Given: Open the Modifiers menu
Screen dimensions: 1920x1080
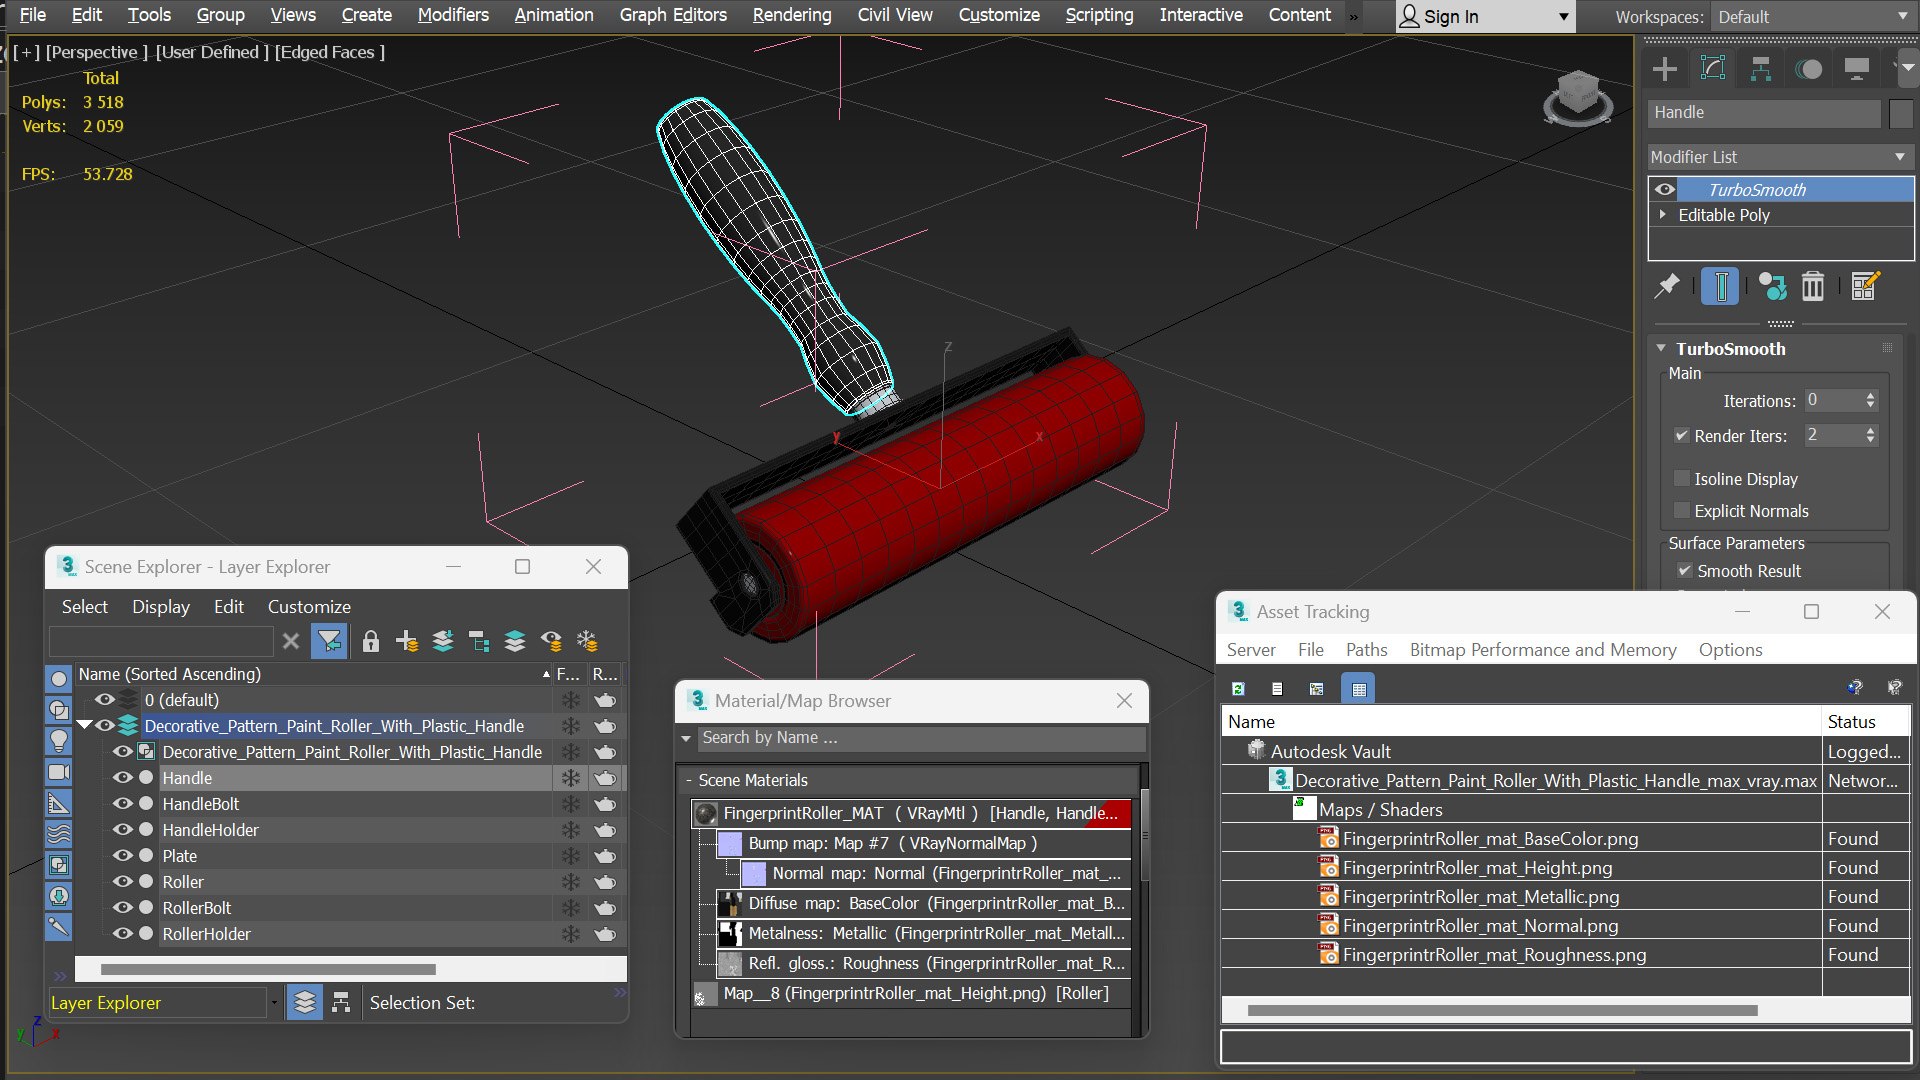Looking at the screenshot, I should [453, 15].
